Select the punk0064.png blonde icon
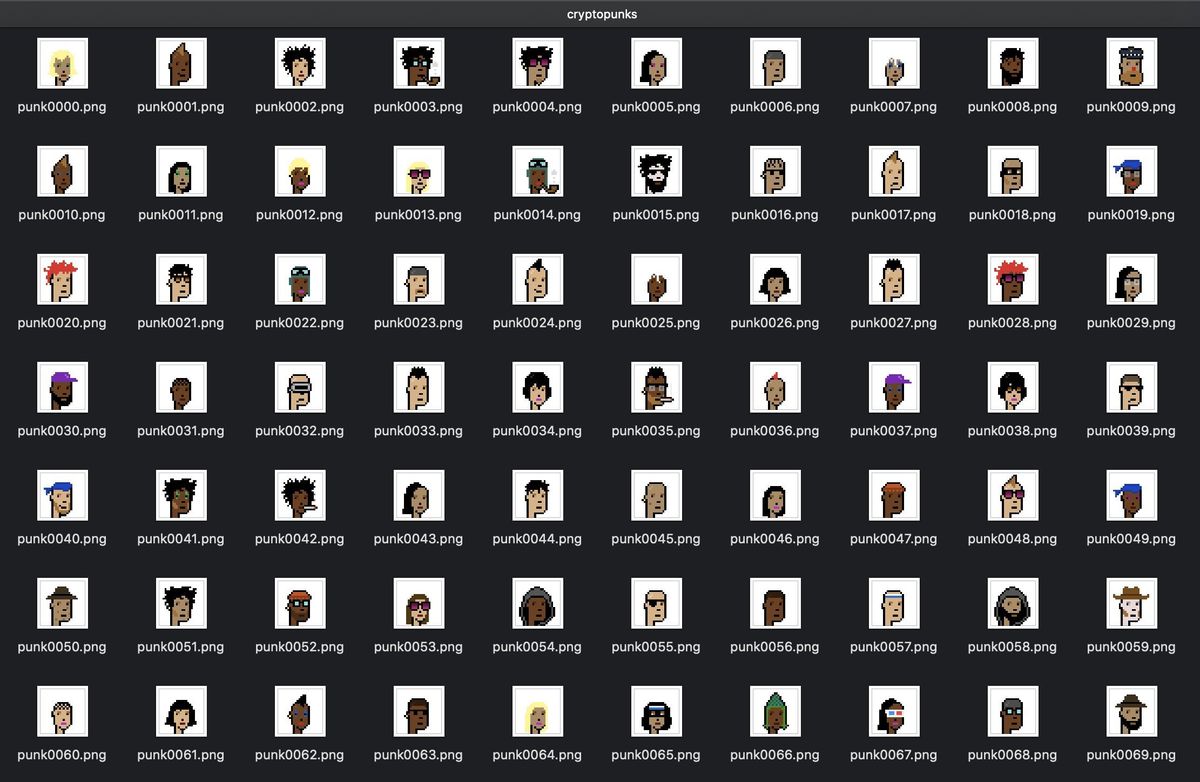 538,711
